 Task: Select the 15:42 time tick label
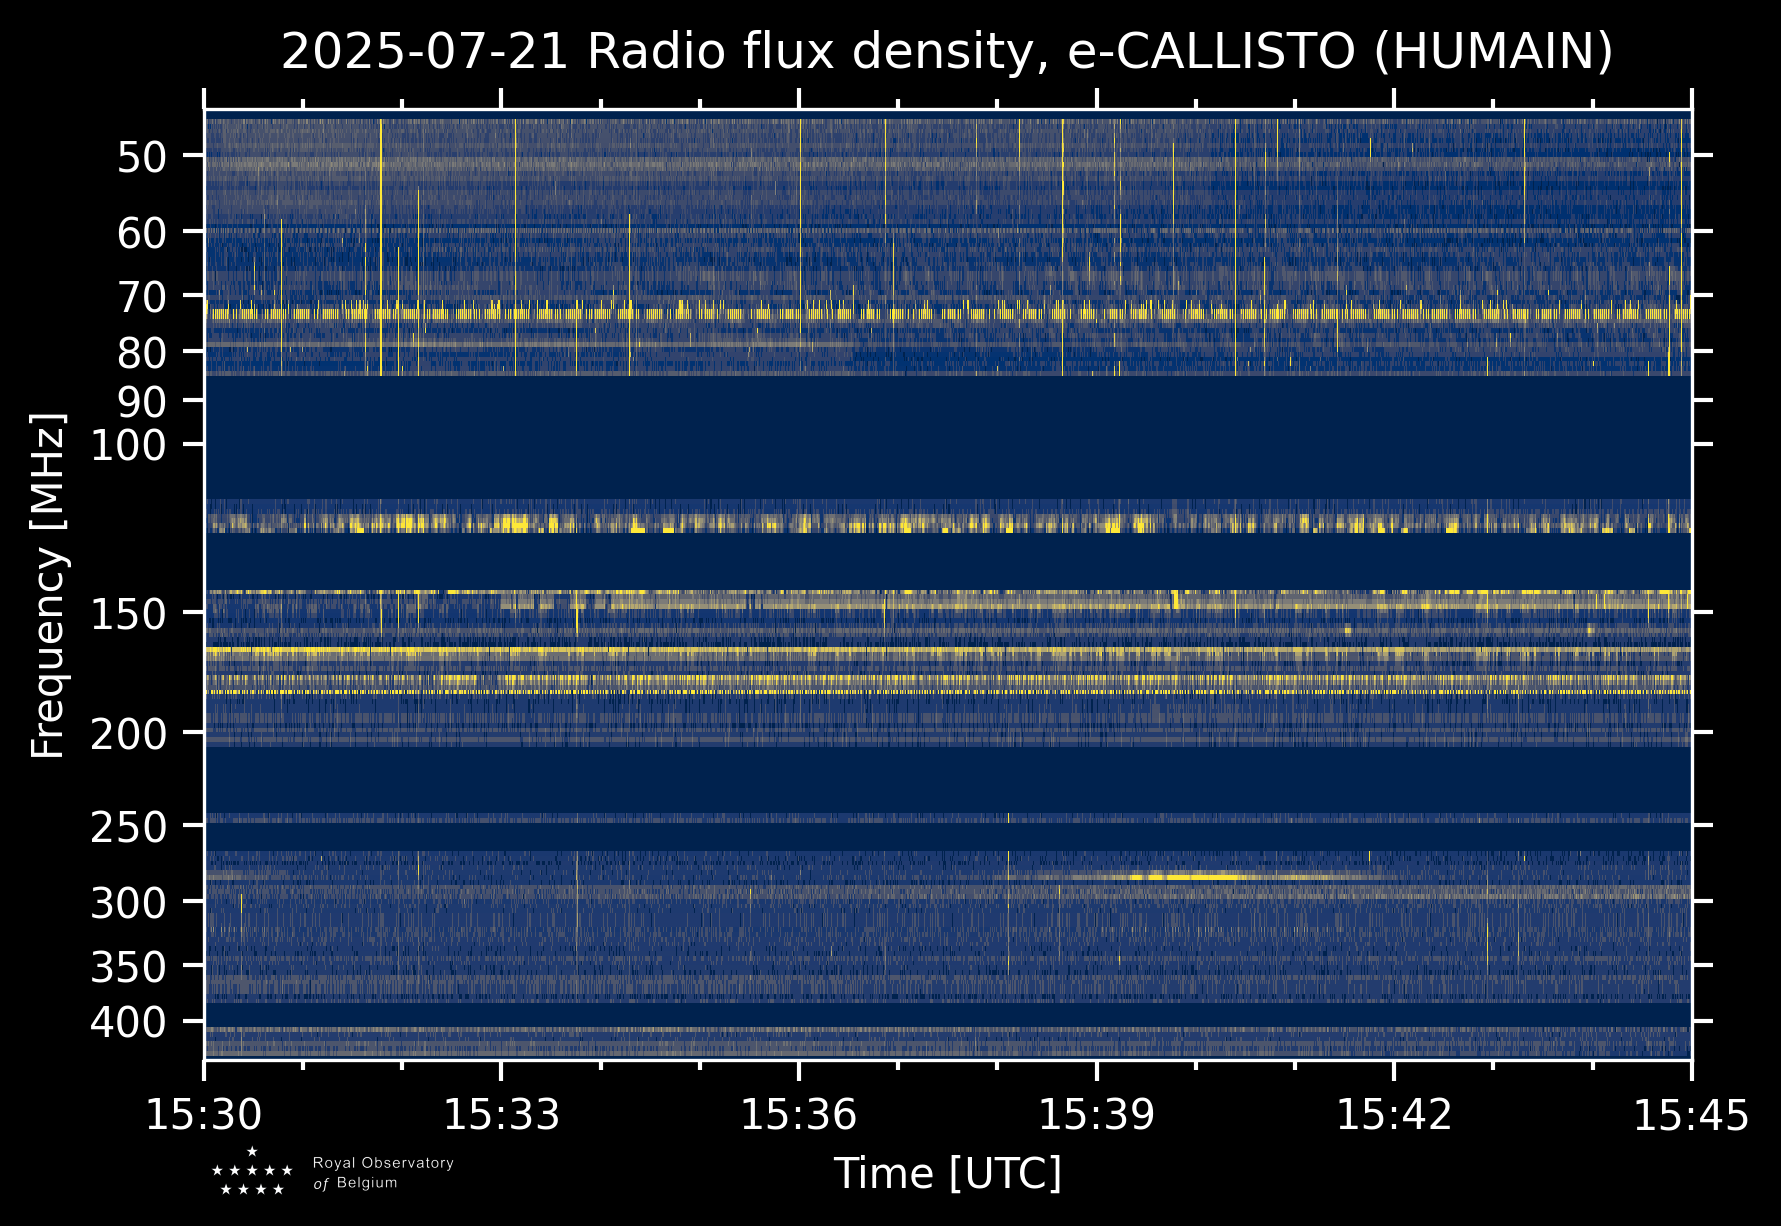click(1394, 1115)
